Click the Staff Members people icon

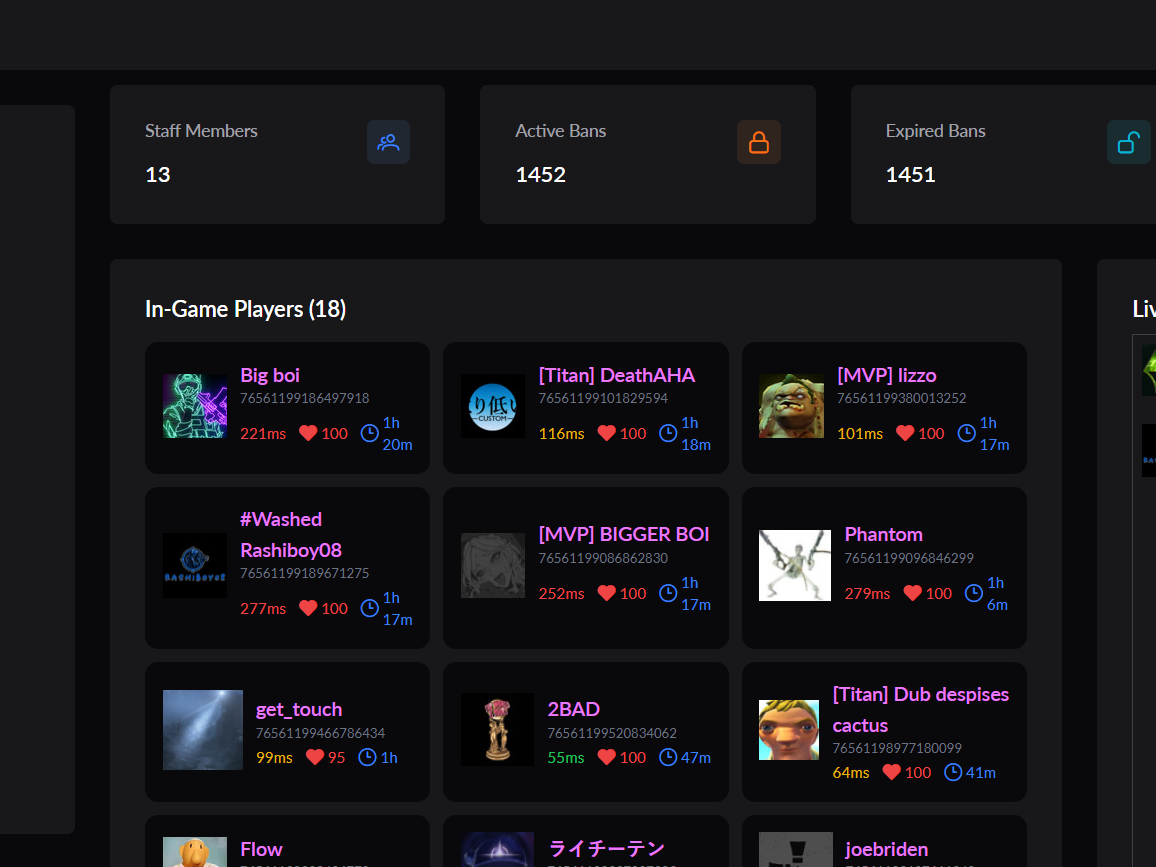pyautogui.click(x=389, y=142)
